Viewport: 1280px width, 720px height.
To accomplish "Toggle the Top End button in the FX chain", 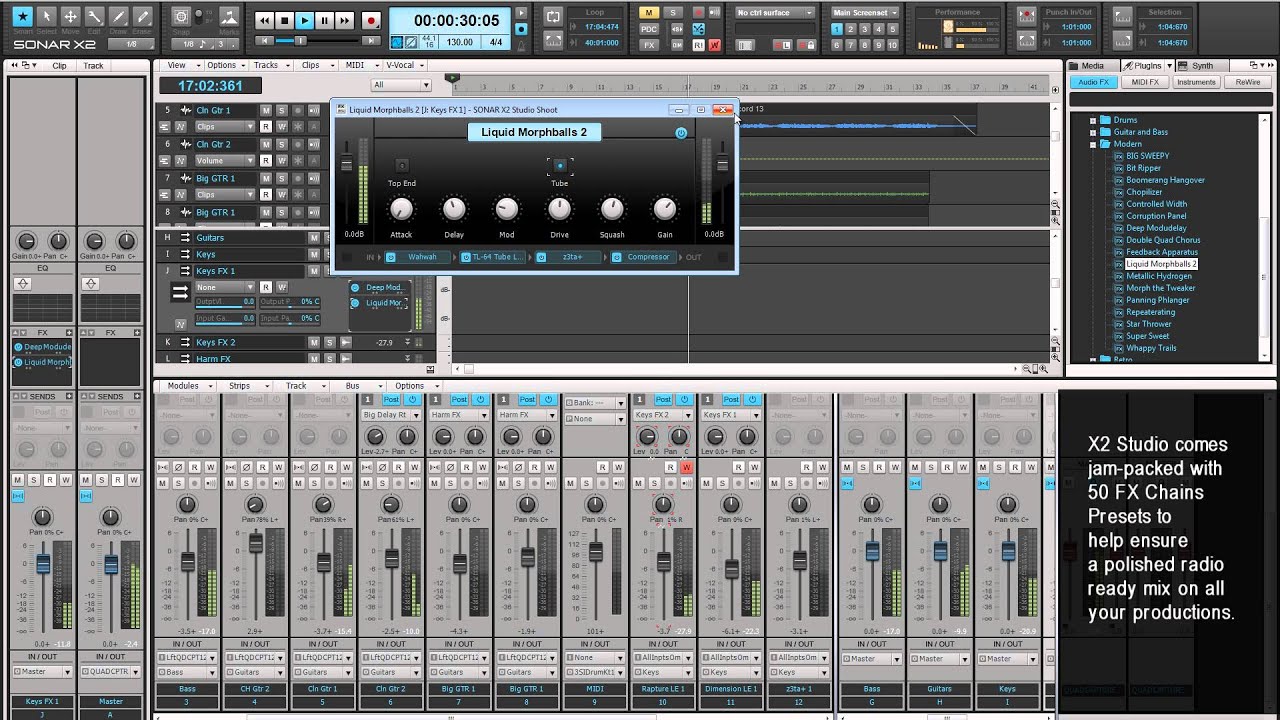I will tap(401, 165).
